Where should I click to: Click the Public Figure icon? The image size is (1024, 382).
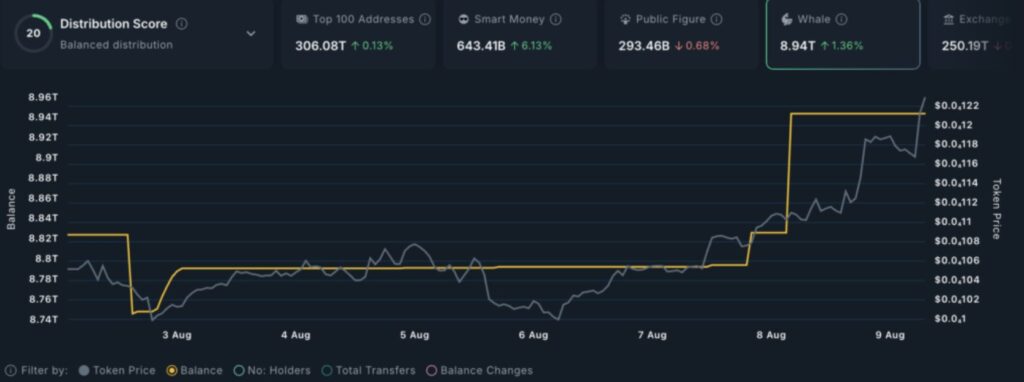point(625,20)
